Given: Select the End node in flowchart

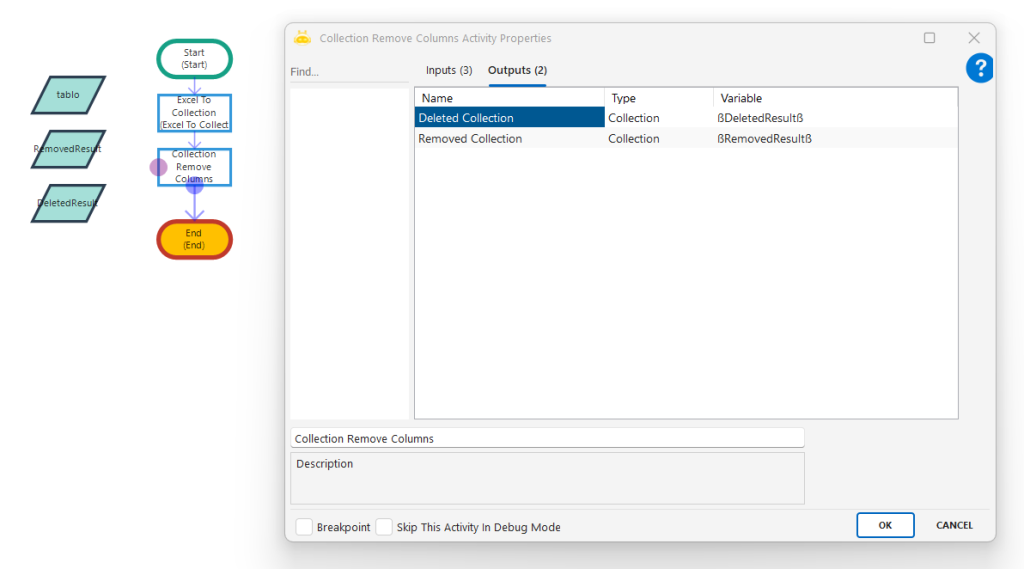Looking at the screenshot, I should point(194,239).
